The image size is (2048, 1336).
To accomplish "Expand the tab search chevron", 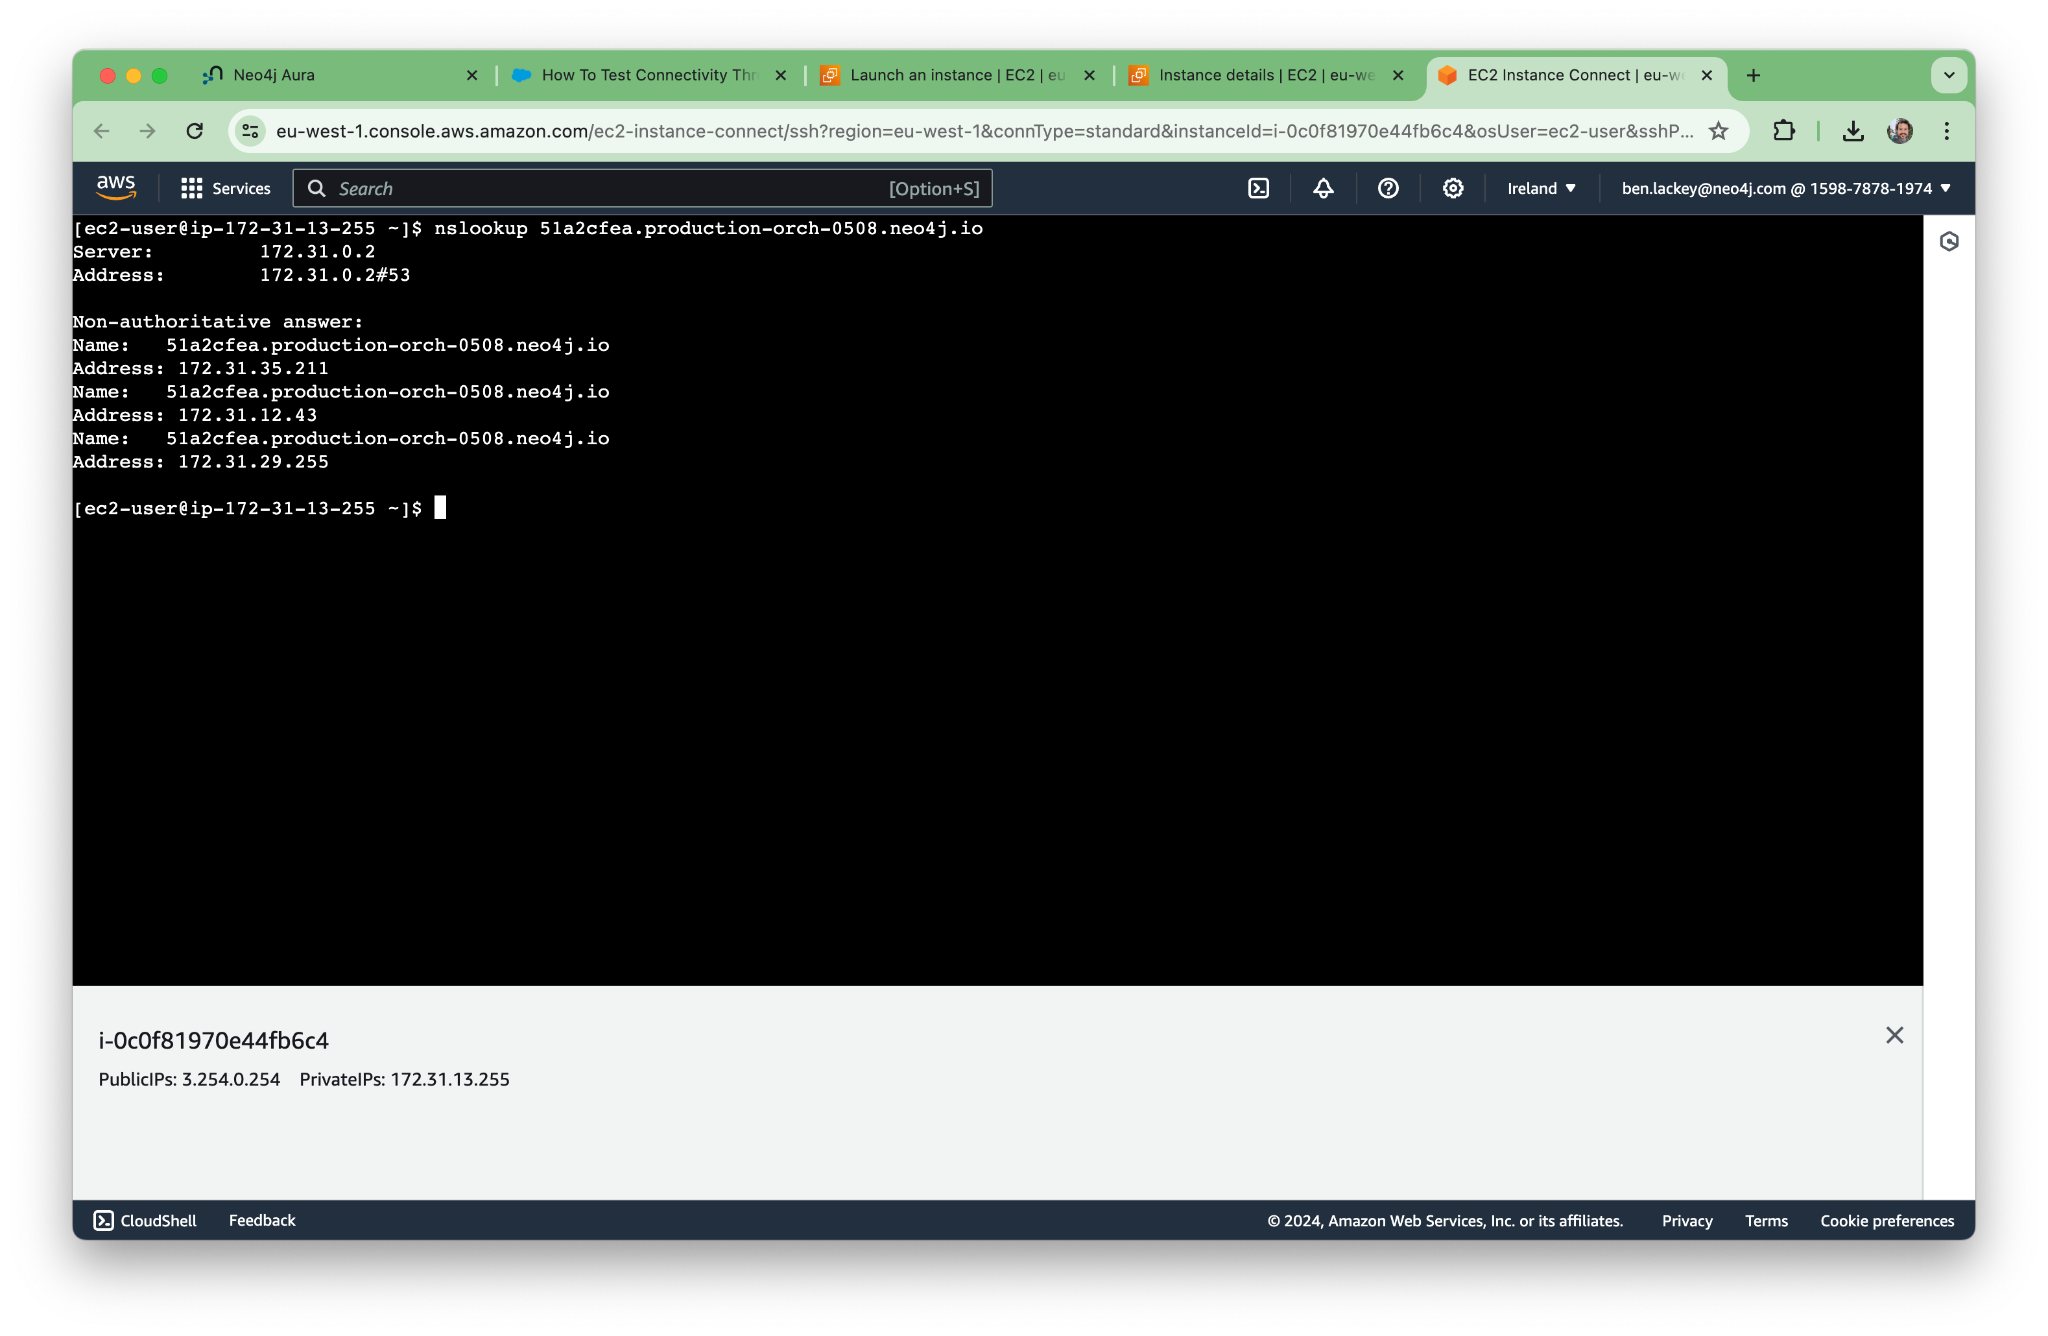I will pos(1949,75).
